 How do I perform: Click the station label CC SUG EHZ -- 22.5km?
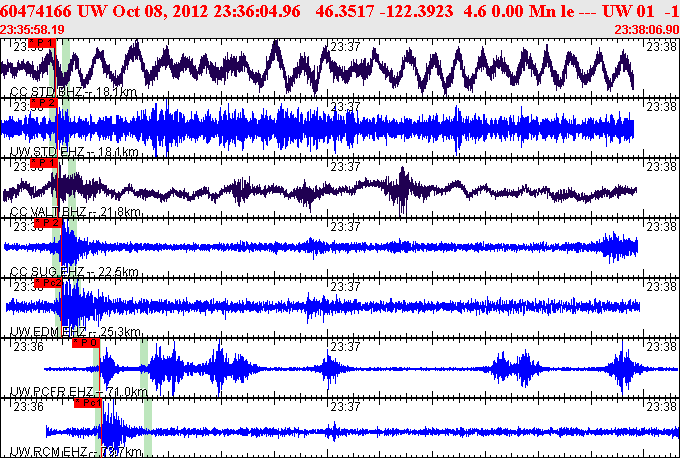point(74,272)
